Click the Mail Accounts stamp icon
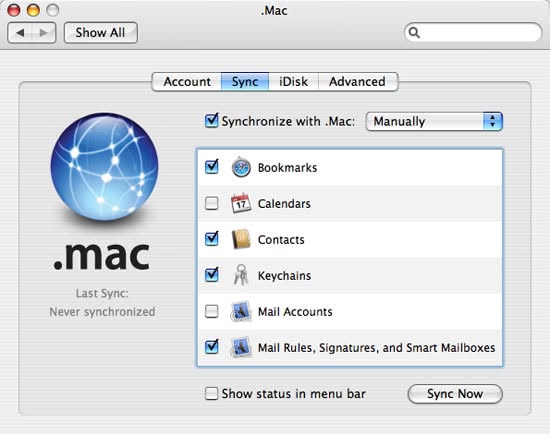550x434 pixels. pyautogui.click(x=241, y=311)
